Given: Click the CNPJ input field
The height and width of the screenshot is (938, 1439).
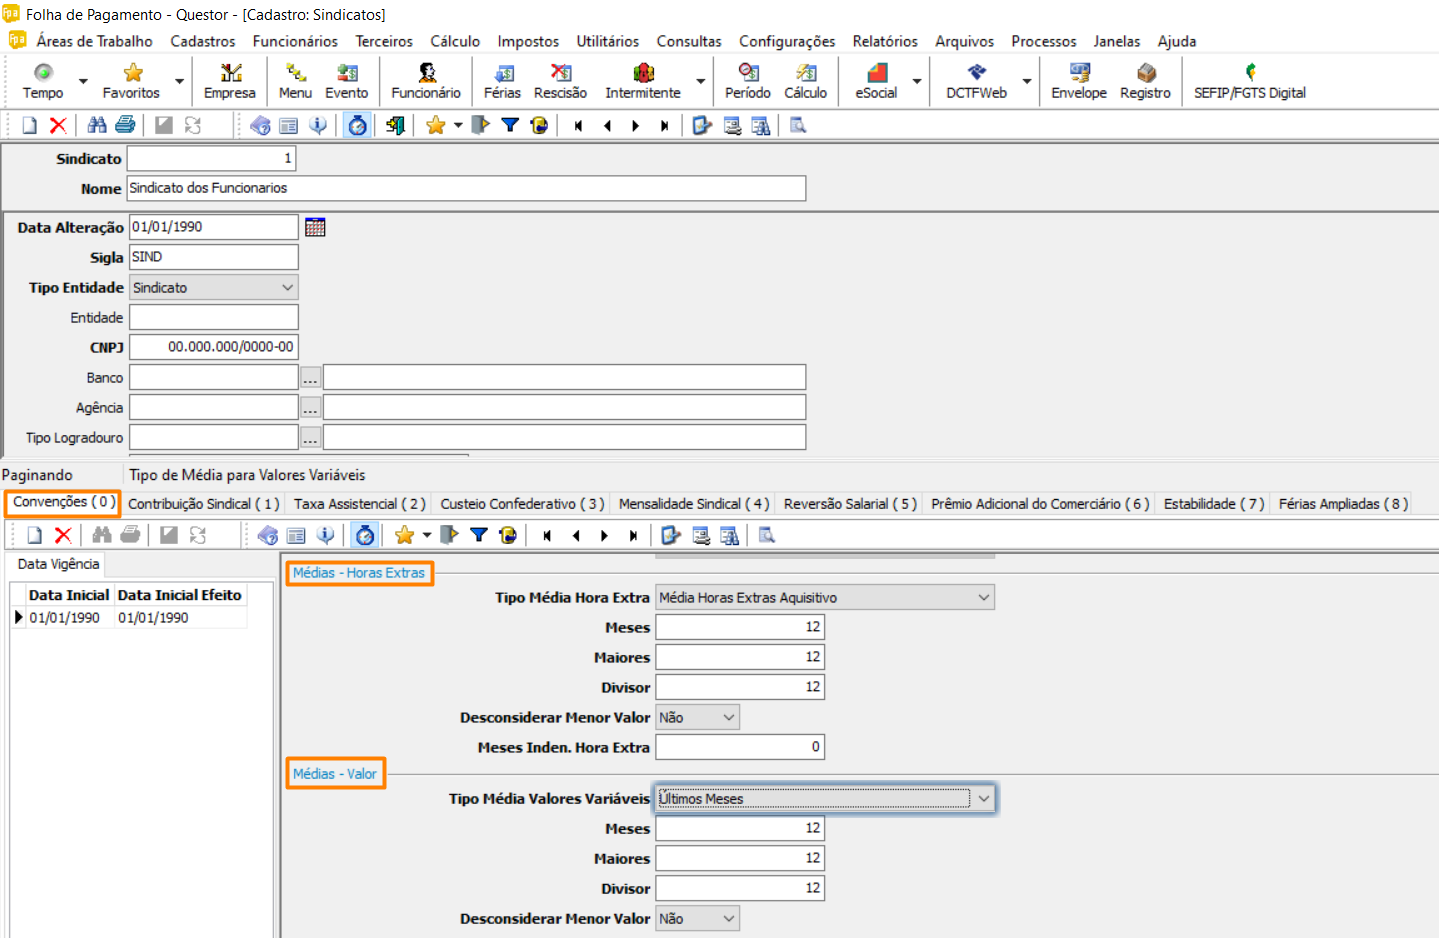Looking at the screenshot, I should [214, 347].
